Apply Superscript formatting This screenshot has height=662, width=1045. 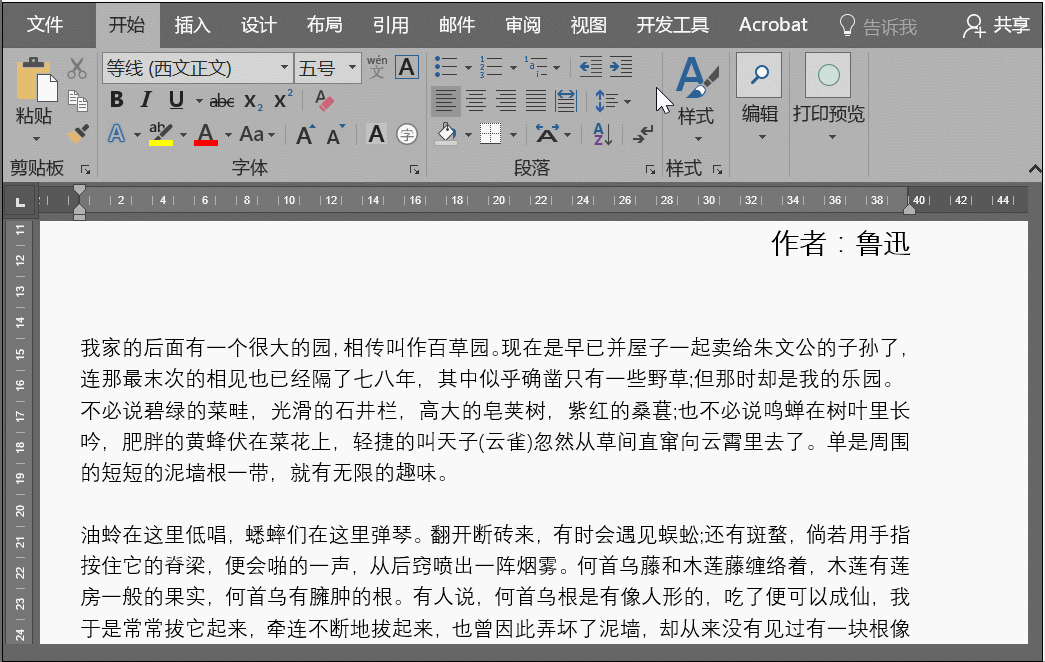(x=283, y=100)
